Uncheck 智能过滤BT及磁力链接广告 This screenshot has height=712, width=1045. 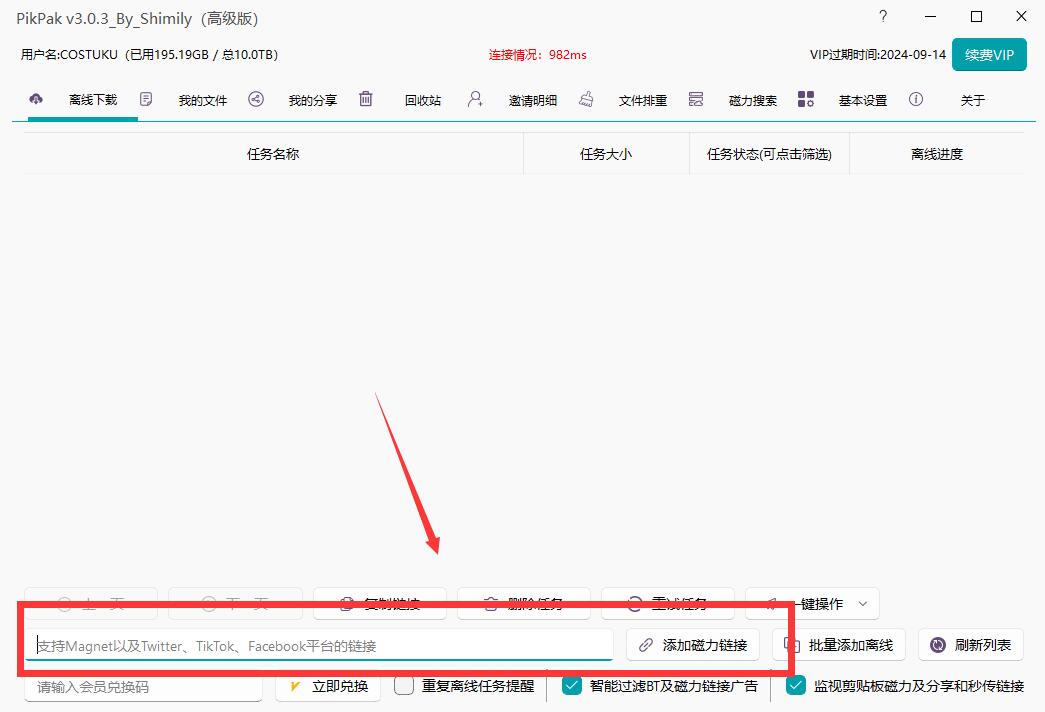tap(572, 686)
